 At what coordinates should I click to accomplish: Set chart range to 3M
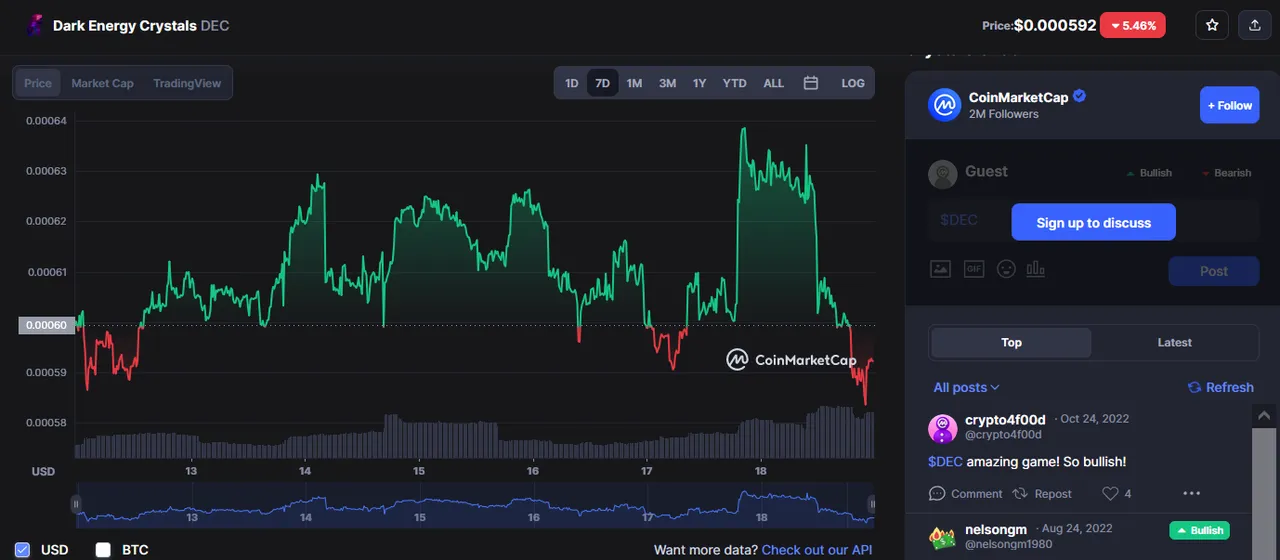[667, 83]
